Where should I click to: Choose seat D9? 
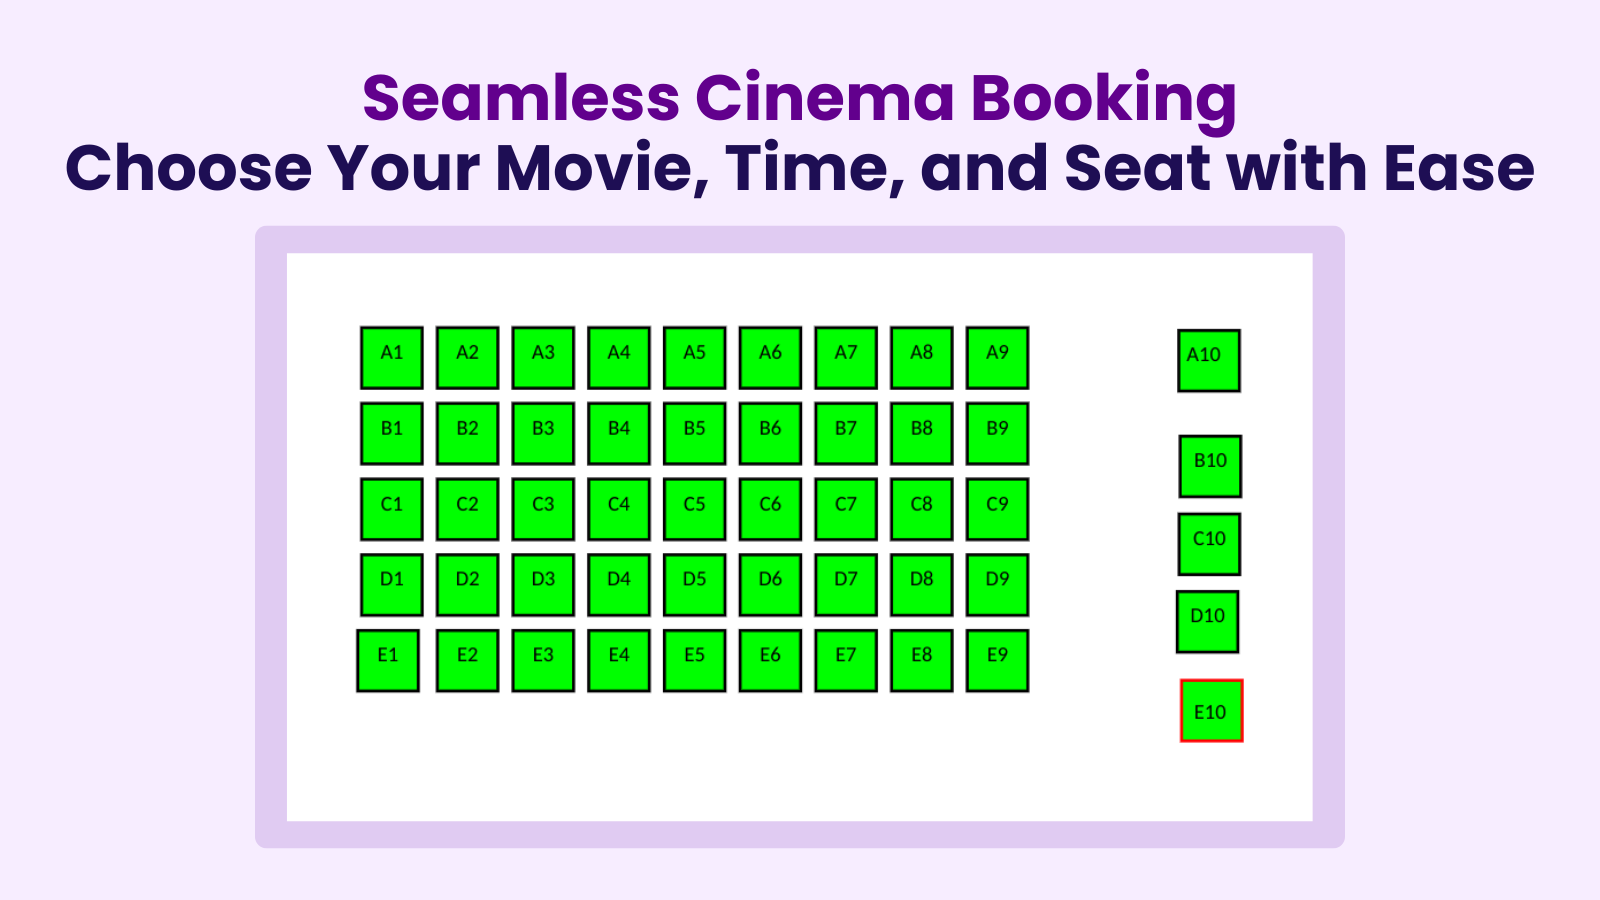pyautogui.click(x=997, y=583)
